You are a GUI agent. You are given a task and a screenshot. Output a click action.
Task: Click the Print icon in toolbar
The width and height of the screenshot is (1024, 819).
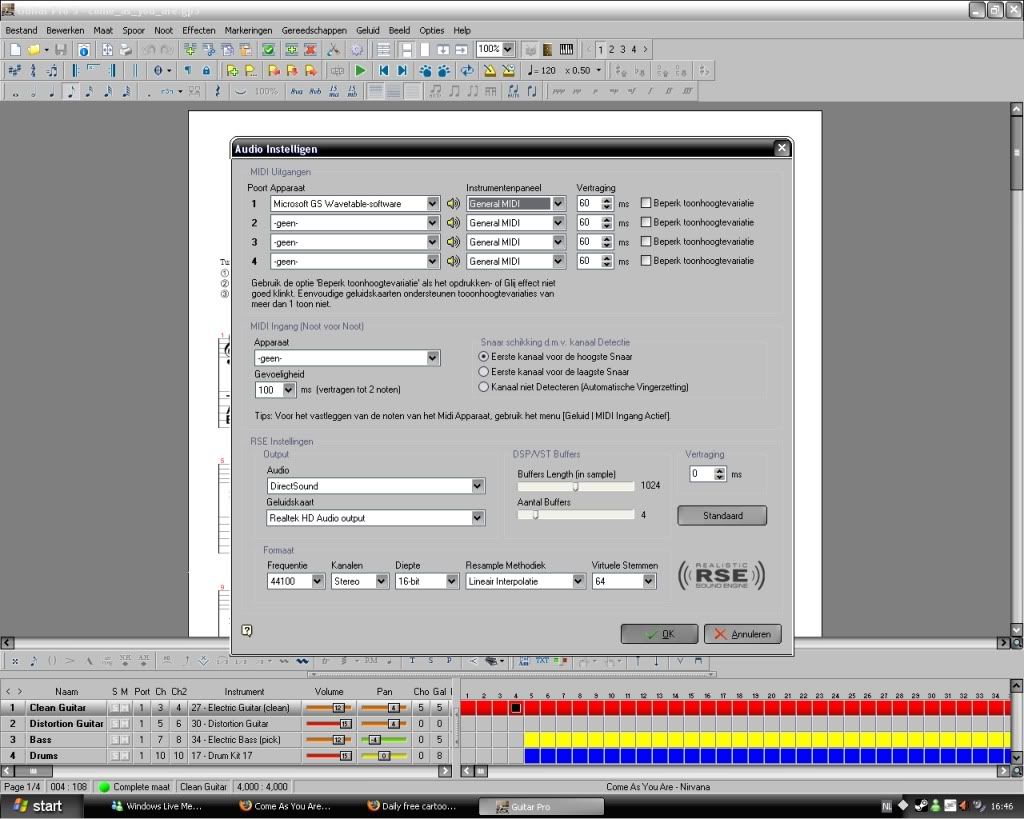coord(126,50)
